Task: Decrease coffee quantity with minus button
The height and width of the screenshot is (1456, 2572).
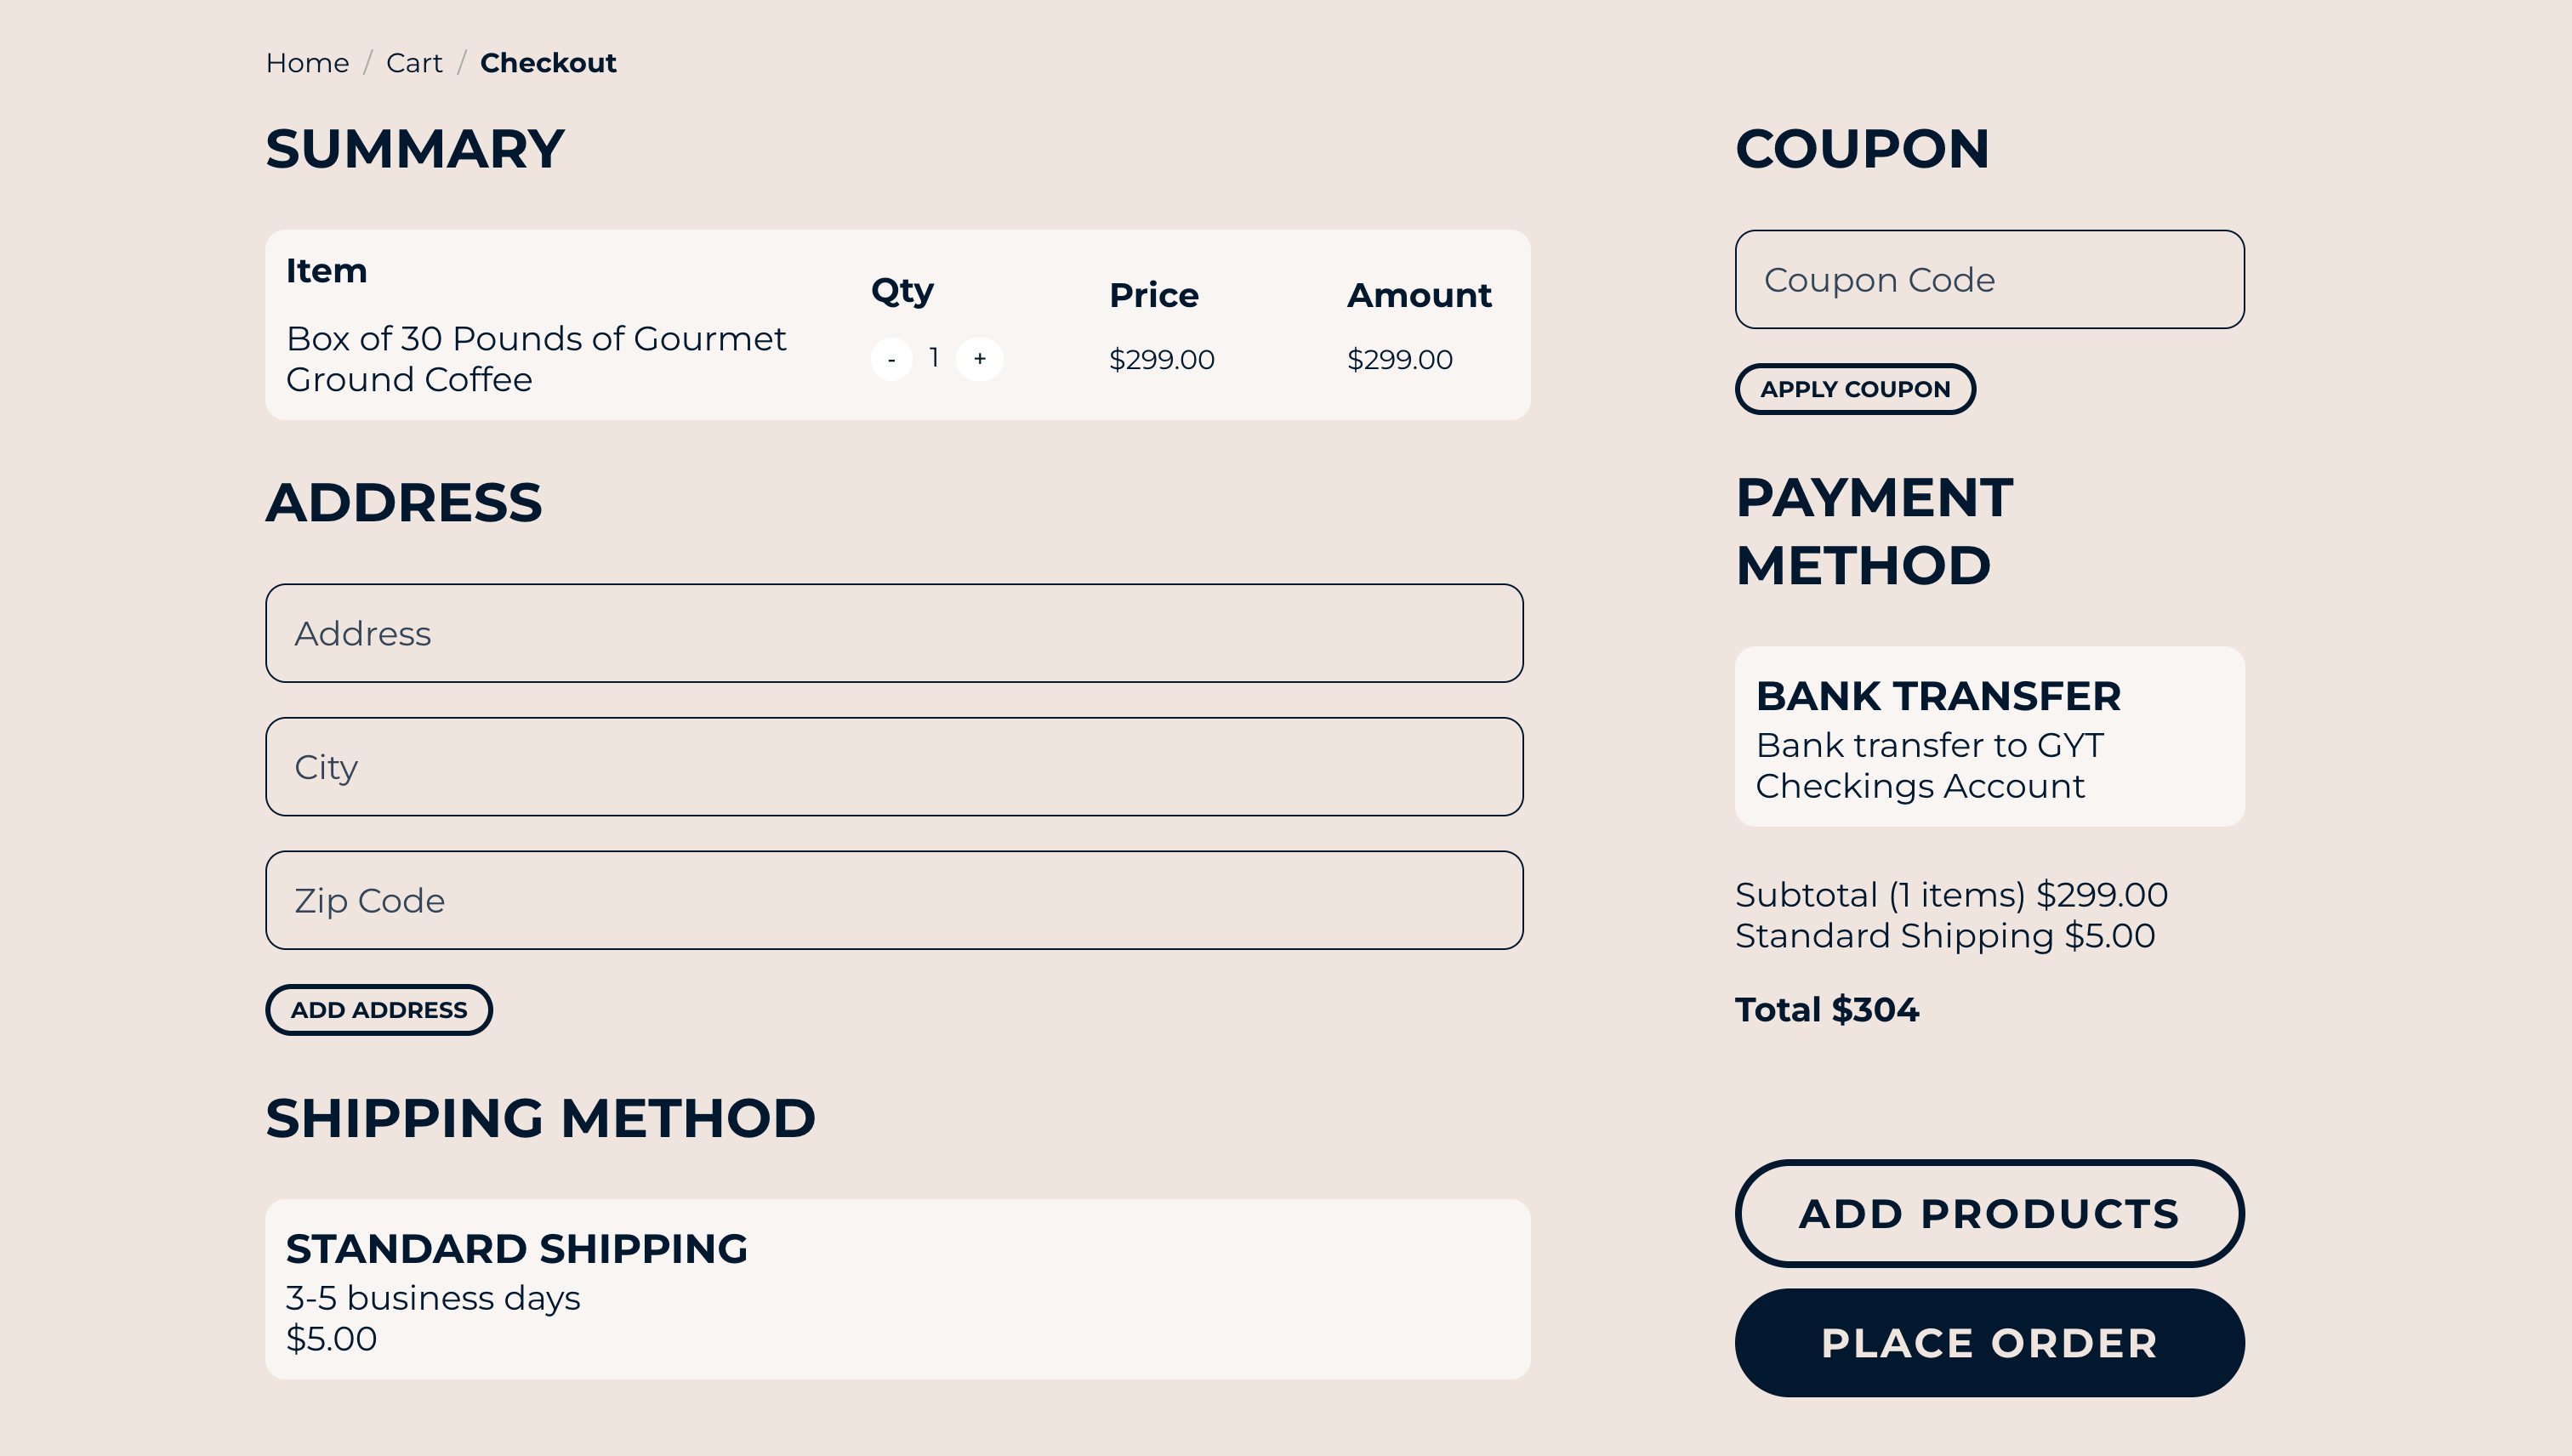Action: [x=890, y=359]
